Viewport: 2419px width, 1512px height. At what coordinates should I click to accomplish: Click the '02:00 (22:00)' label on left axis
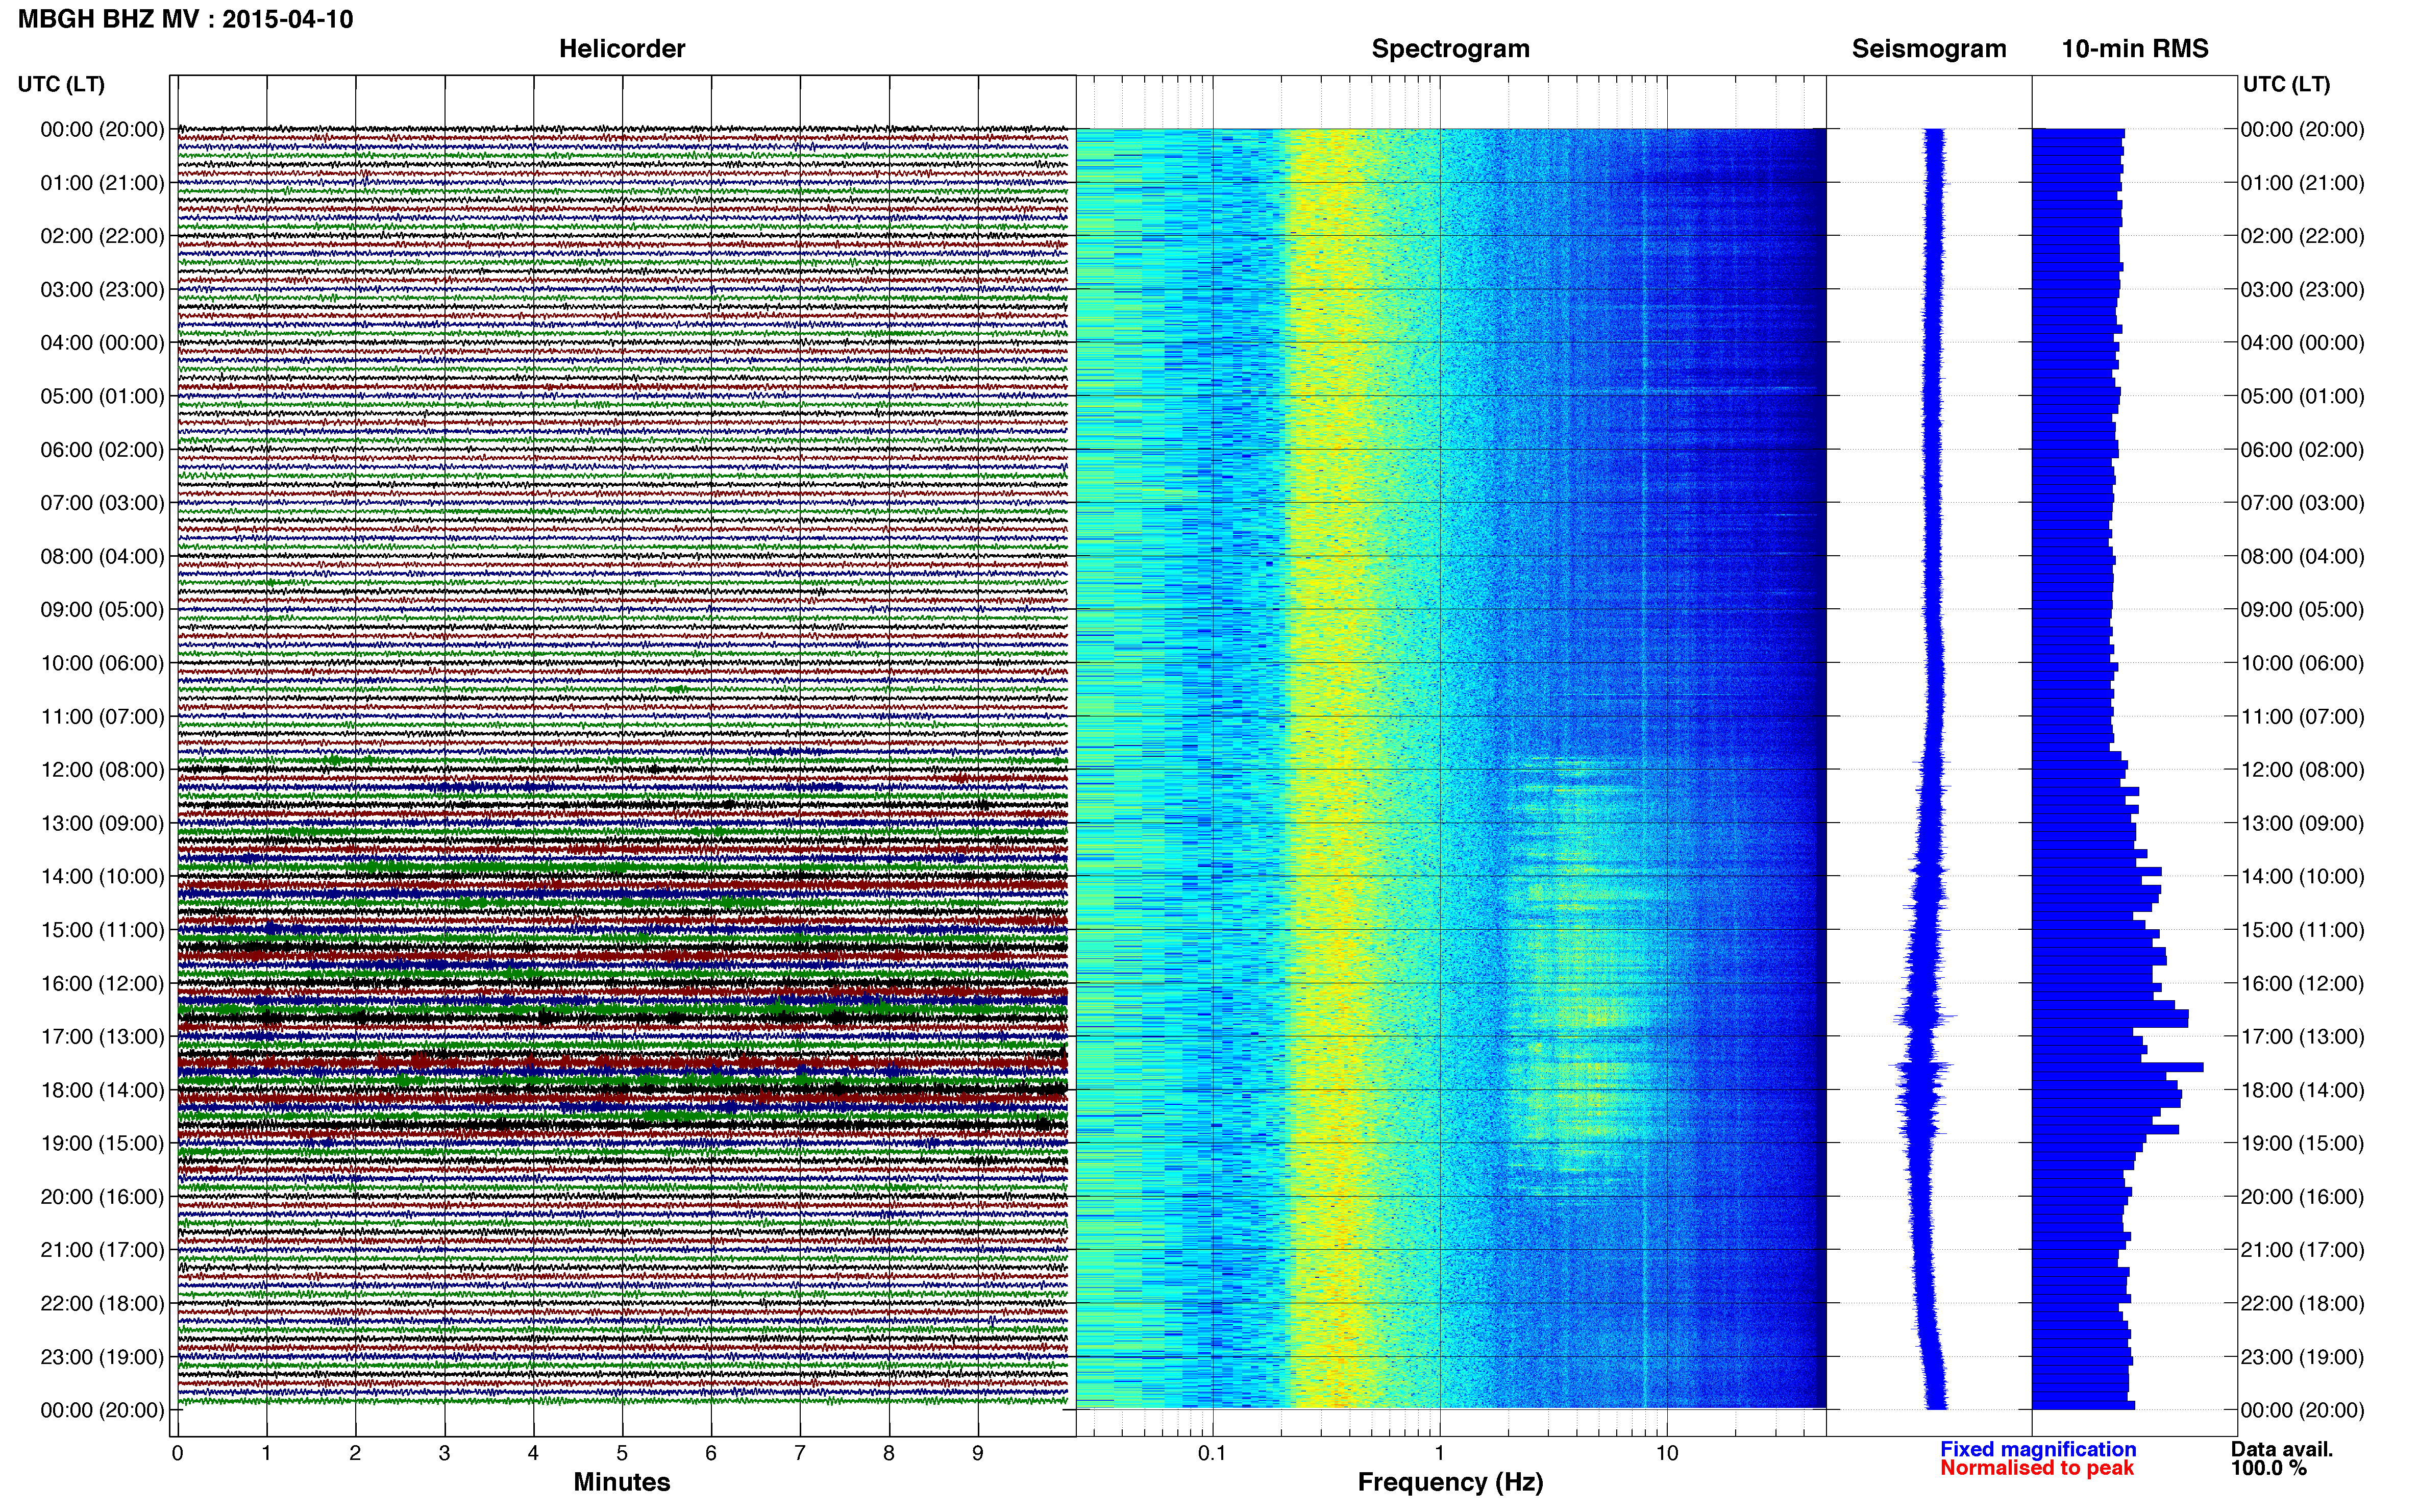pyautogui.click(x=102, y=236)
